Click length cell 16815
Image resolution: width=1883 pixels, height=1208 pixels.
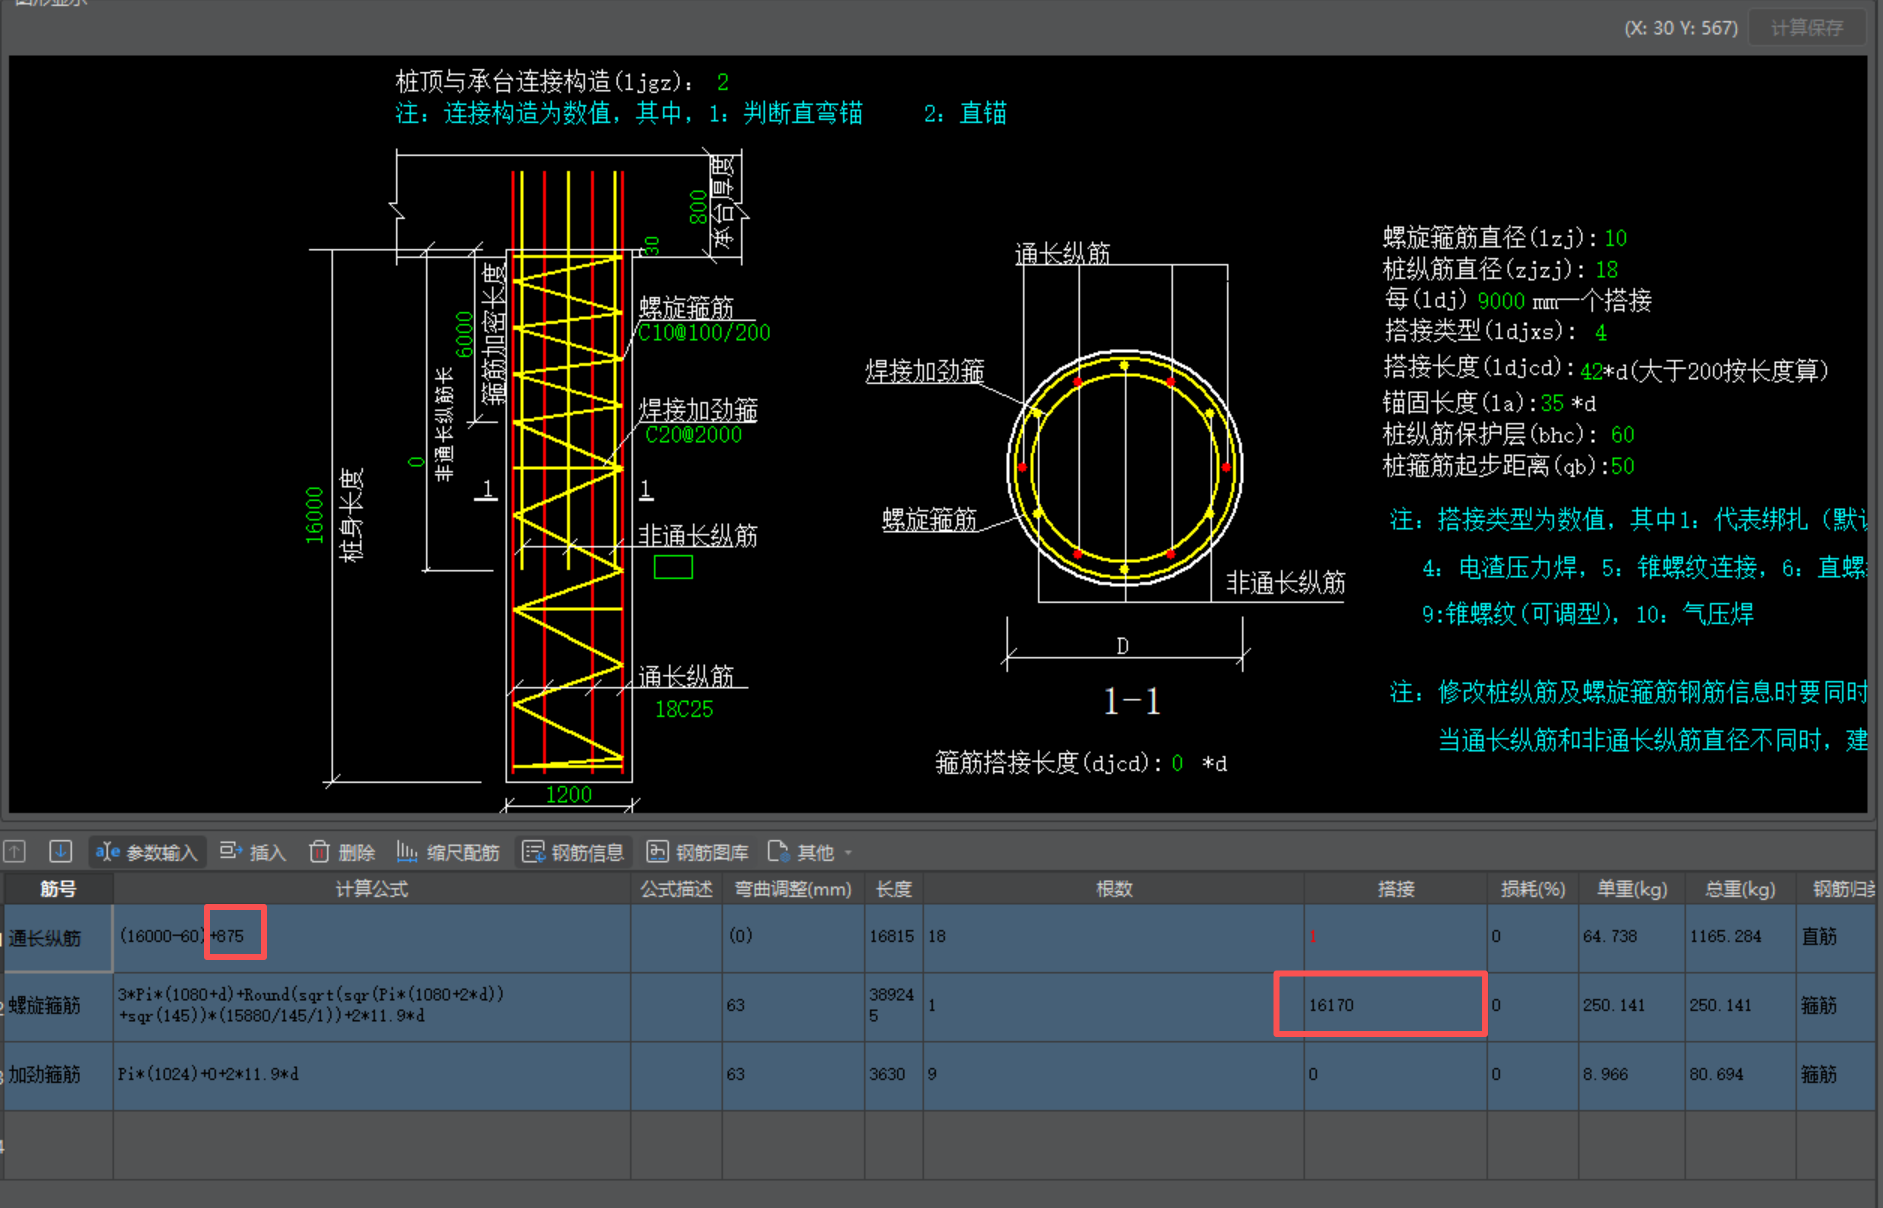click(894, 938)
